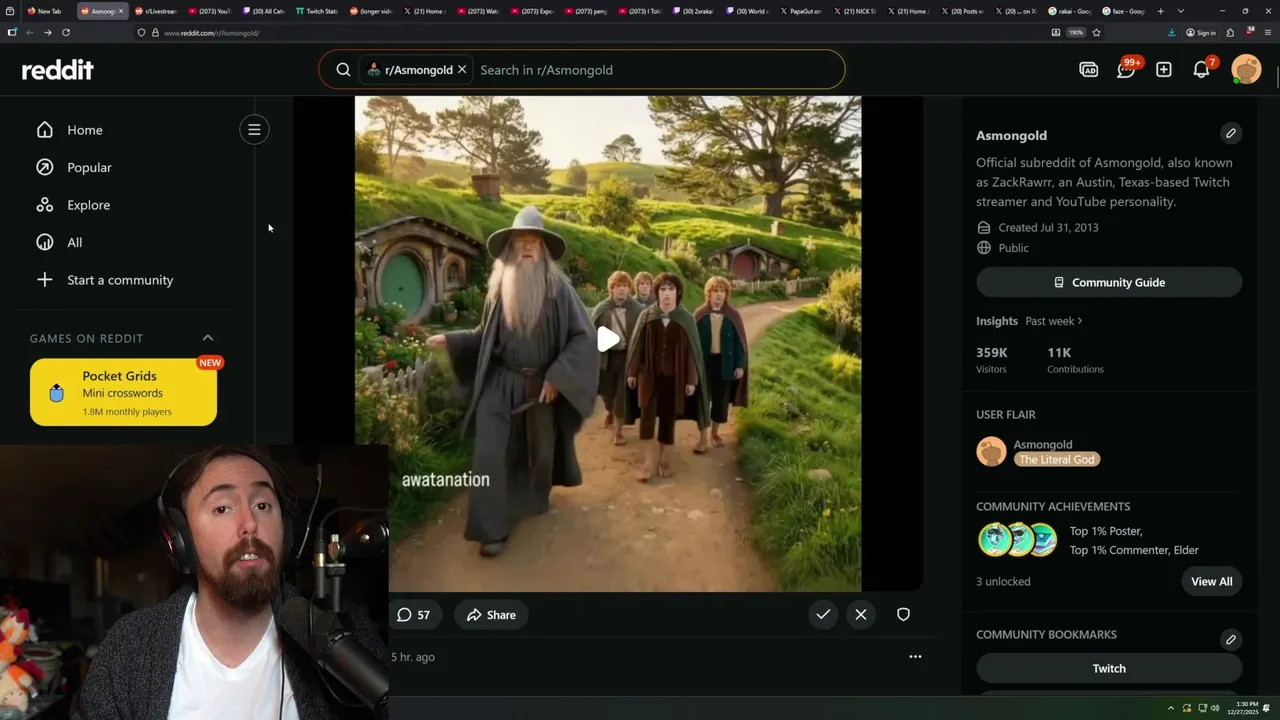Click the 5 hr. ago timestamp
The image size is (1280, 720).
(x=413, y=657)
